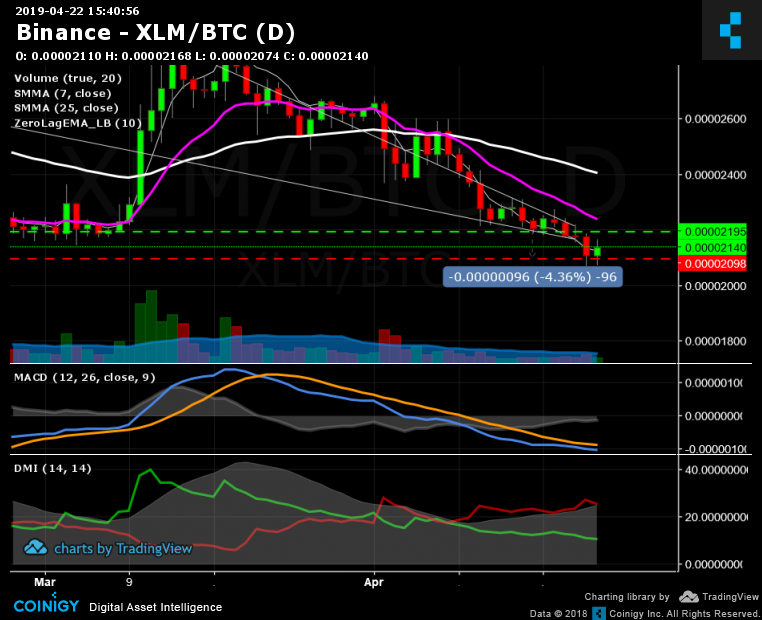Click the TradingView logo in footer credits
Image resolution: width=762 pixels, height=620 pixels.
coord(719,597)
